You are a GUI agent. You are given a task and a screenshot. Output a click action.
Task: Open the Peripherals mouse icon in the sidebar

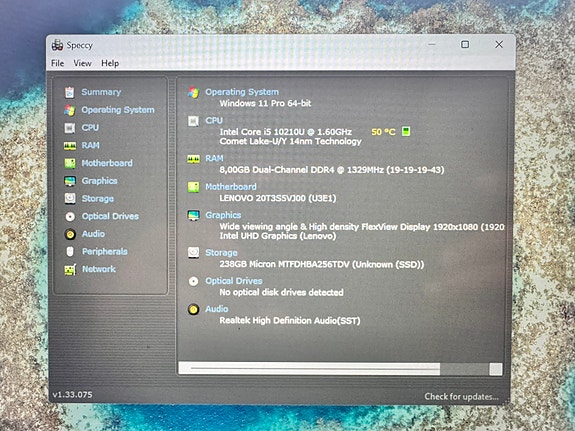pos(70,252)
